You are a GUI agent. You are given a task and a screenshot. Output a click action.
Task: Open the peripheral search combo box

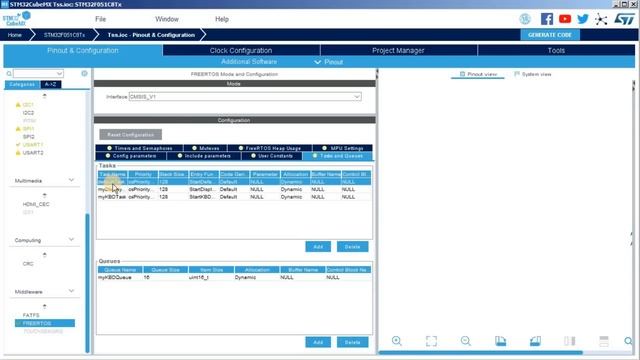pos(38,73)
